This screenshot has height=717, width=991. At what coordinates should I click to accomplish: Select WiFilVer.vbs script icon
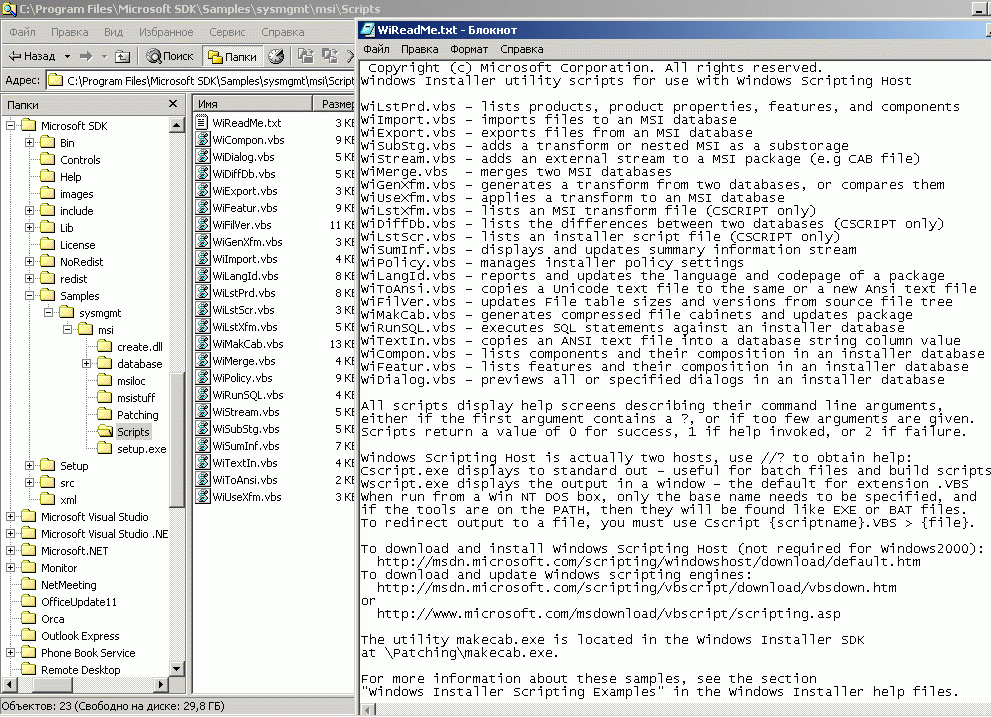(202, 224)
